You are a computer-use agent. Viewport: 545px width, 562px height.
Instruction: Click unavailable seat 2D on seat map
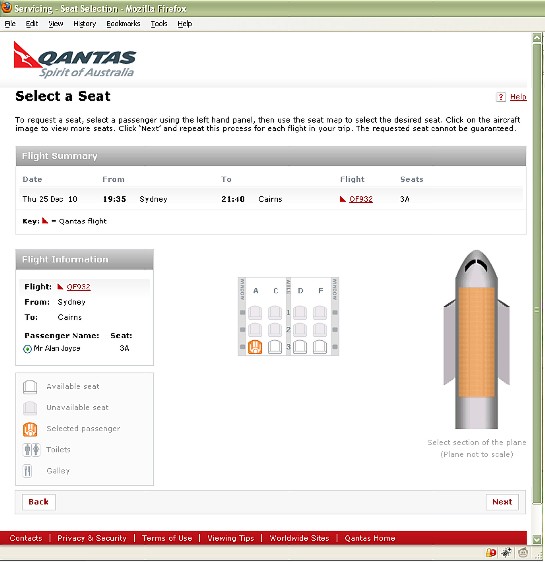[300, 330]
